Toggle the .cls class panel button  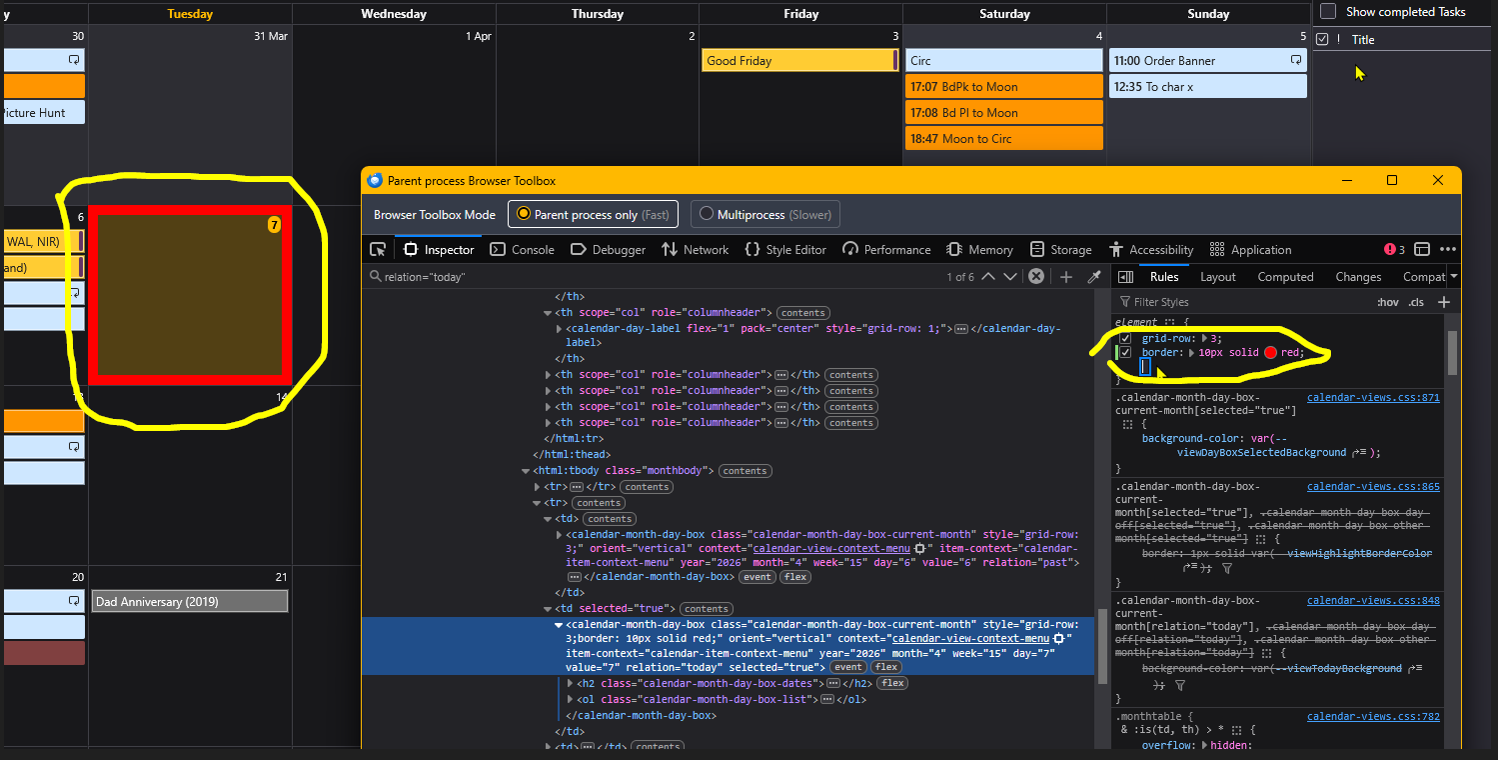coord(1415,302)
